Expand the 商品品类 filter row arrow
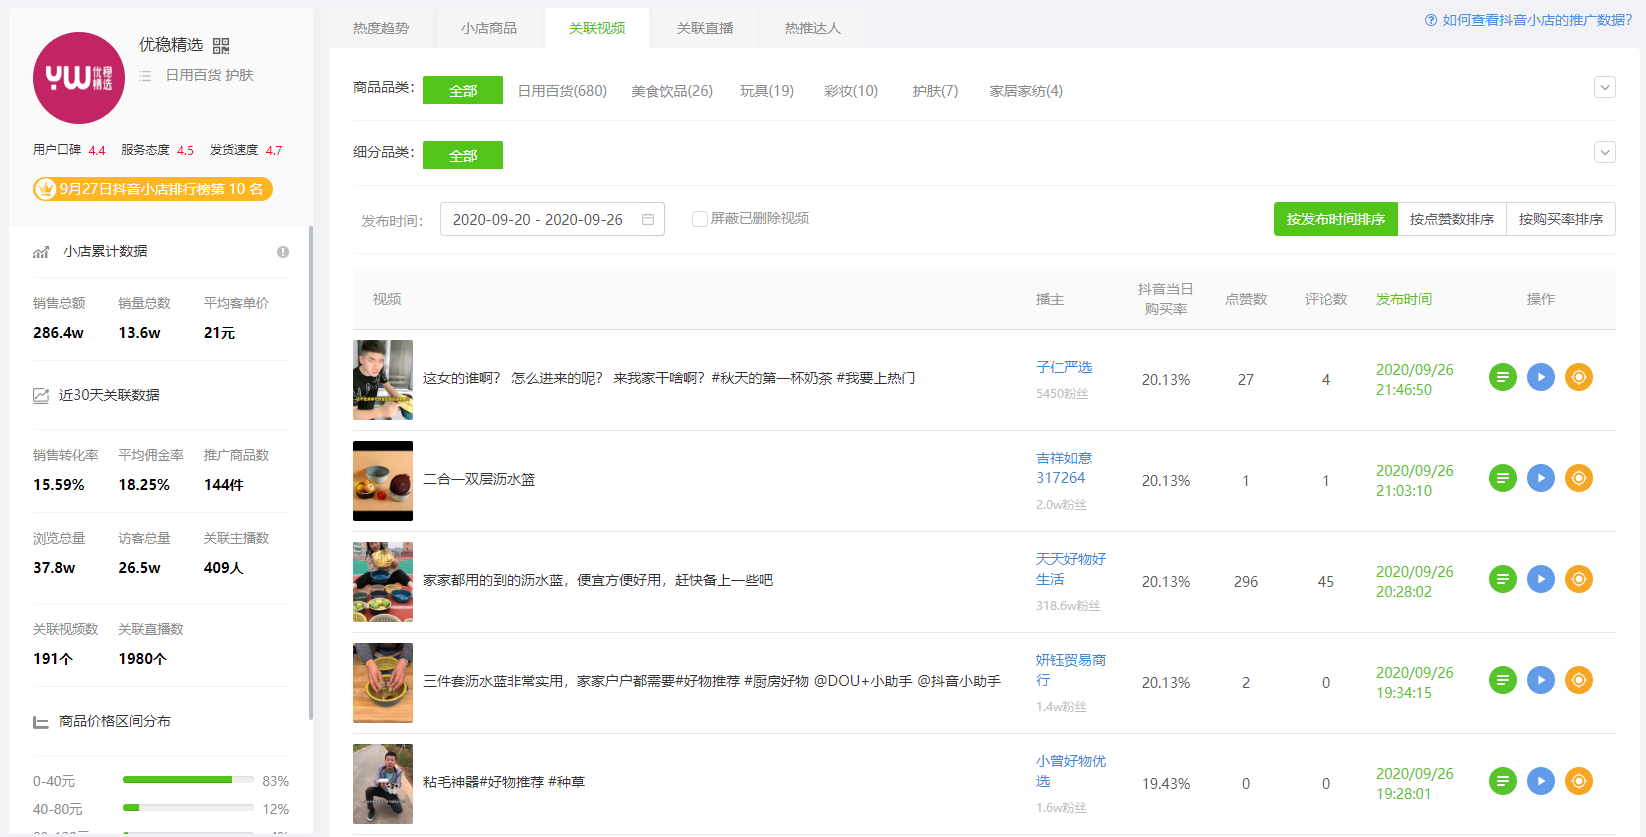Viewport: 1646px width, 837px height. [1605, 88]
